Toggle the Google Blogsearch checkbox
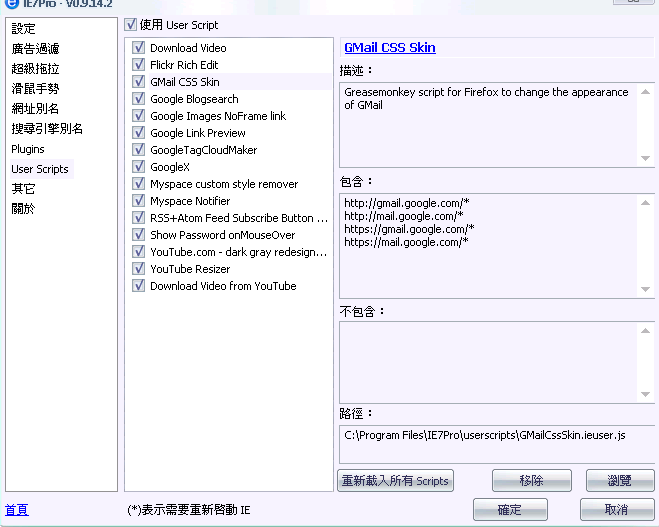The width and height of the screenshot is (659, 527). tap(138, 99)
